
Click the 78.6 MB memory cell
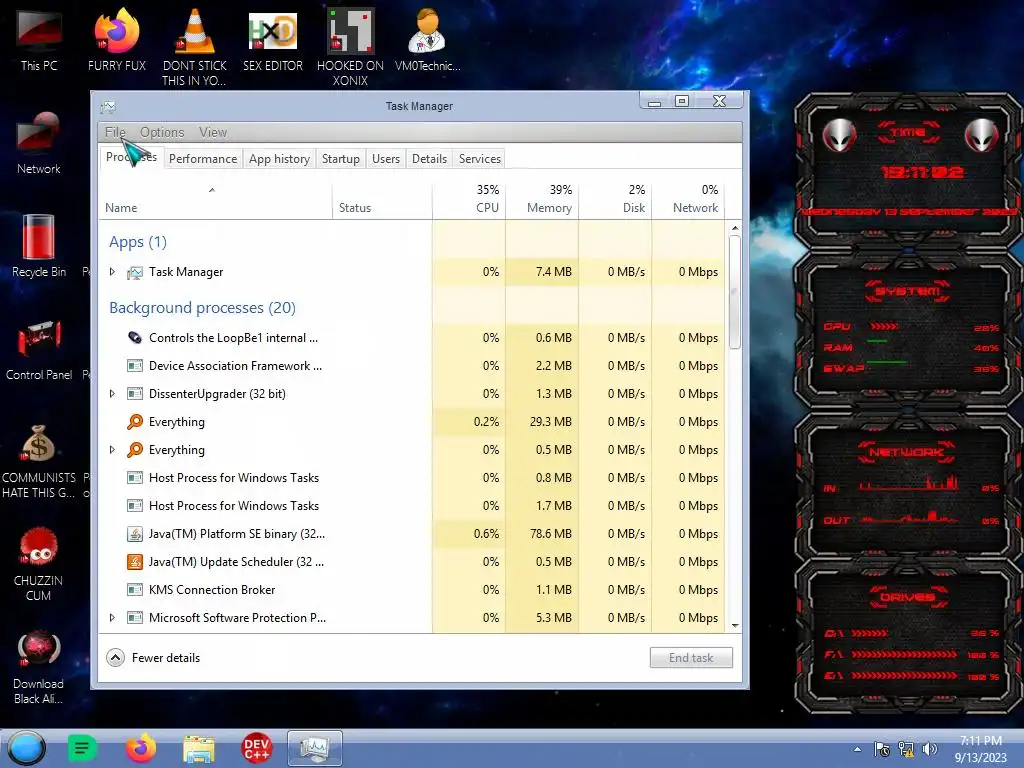[542, 534]
